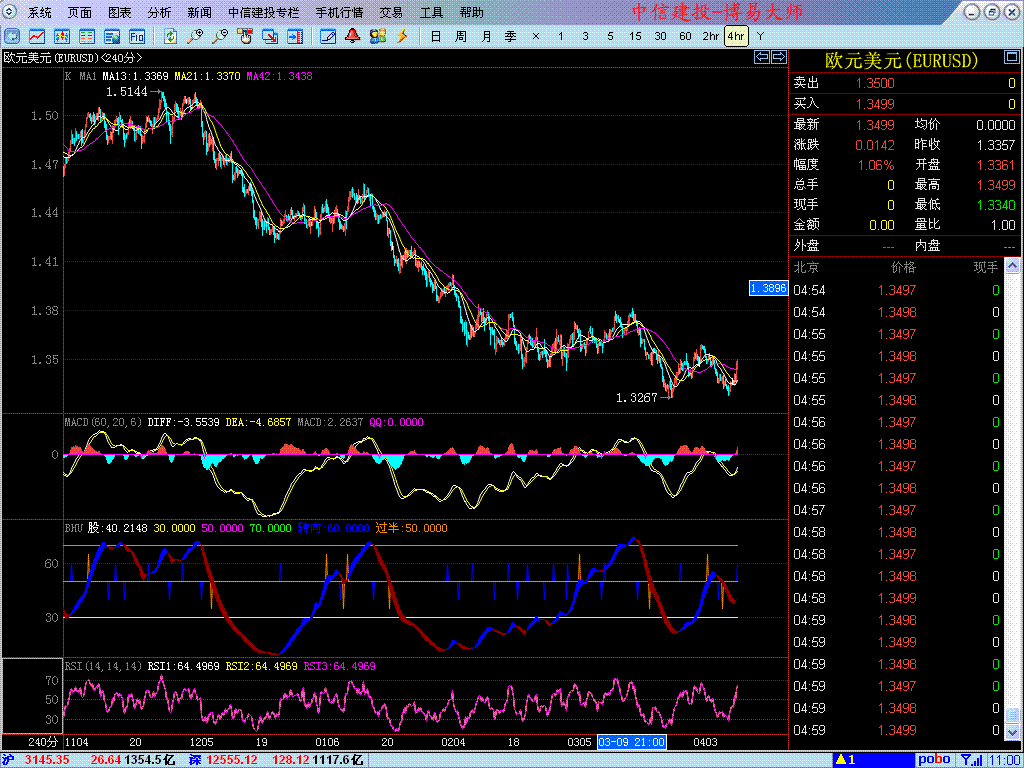The width and height of the screenshot is (1024, 768).
Task: Zoom out with the magnifier minus icon
Action: tap(220, 36)
